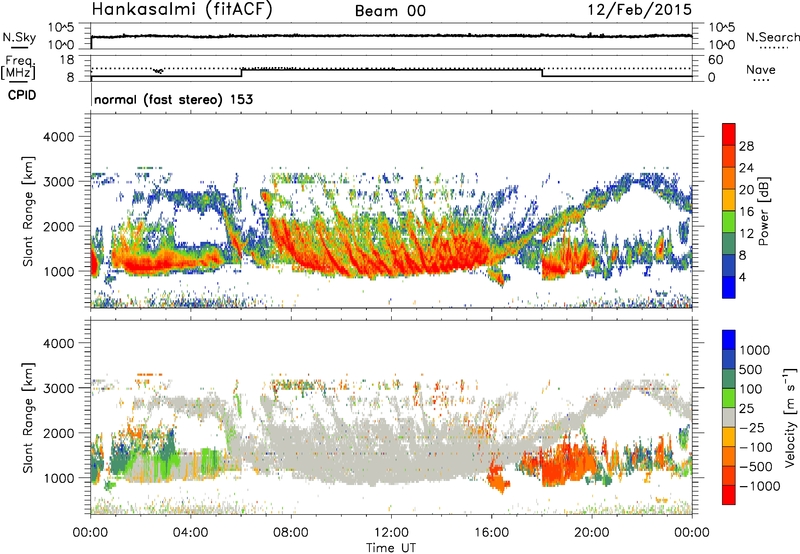Click the red bottom of the velocity colorbar
Viewport: 800px width, 554px height.
[x=729, y=495]
